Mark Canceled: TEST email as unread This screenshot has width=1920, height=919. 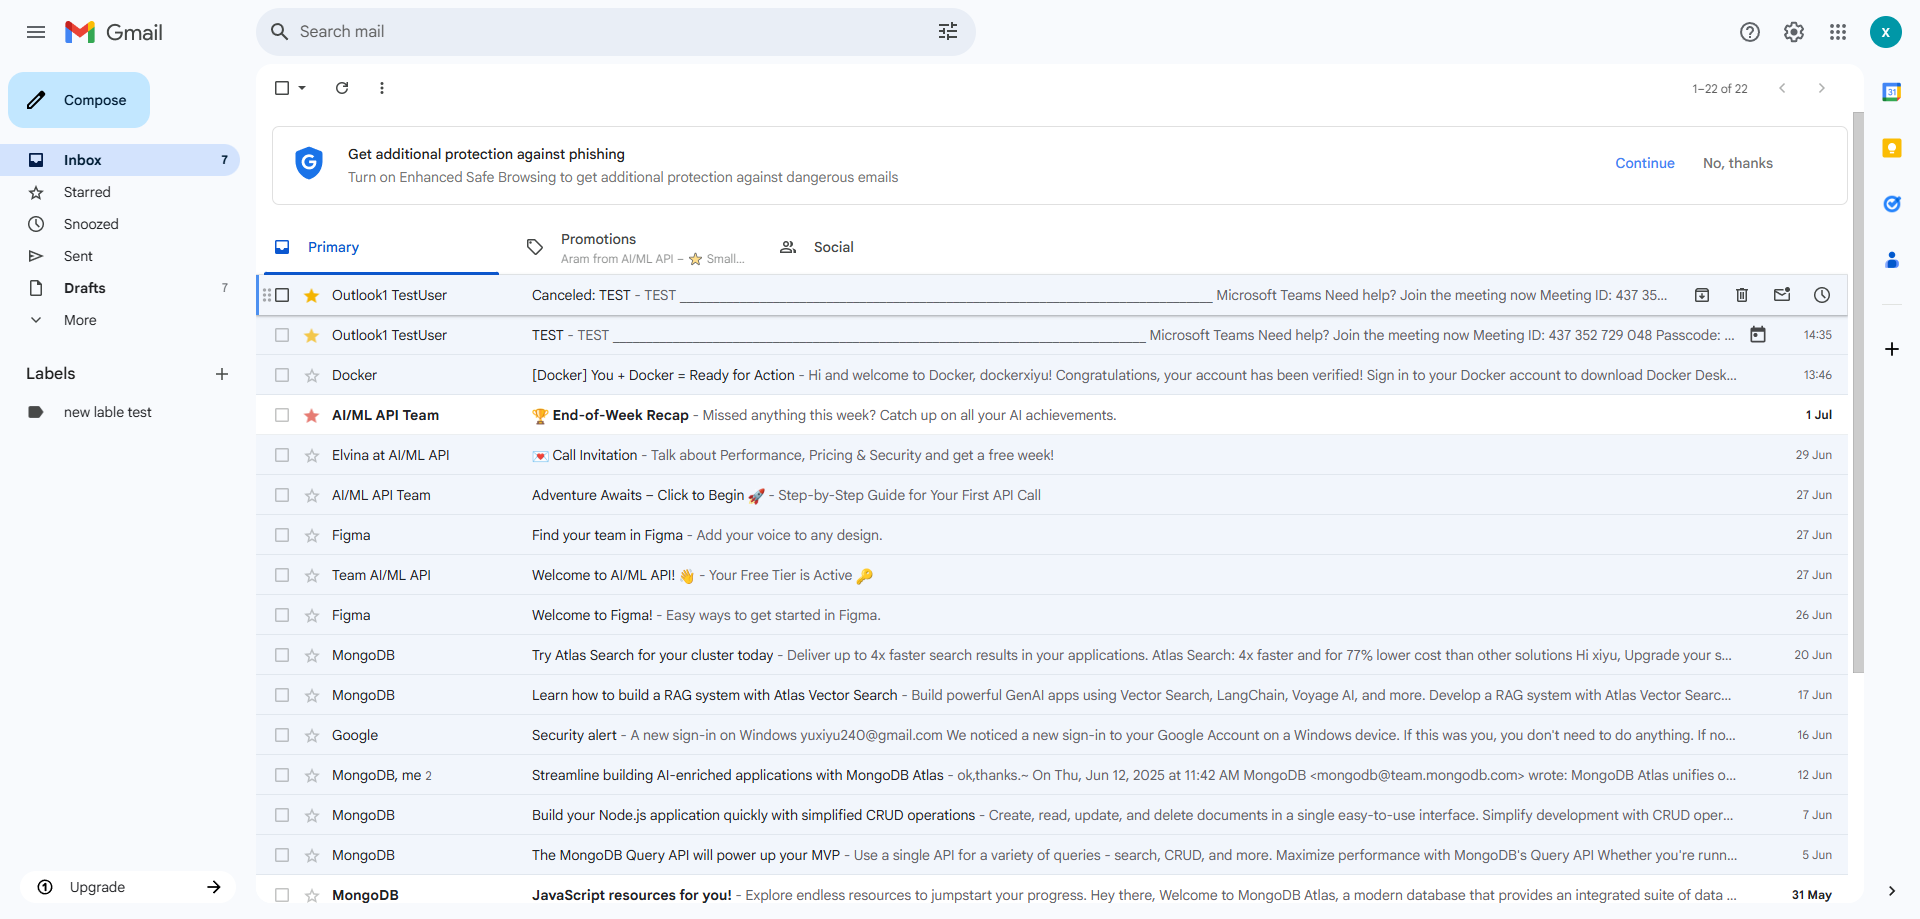pyautogui.click(x=1782, y=295)
